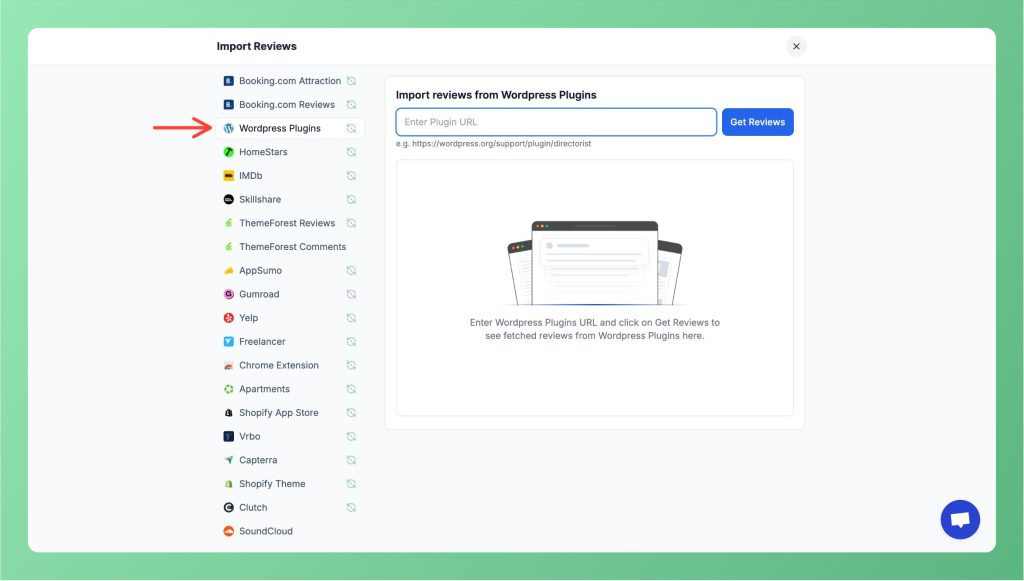Screen dimensions: 1024x581
Task: Click the sync icon beside HomeStars
Action: pos(351,152)
